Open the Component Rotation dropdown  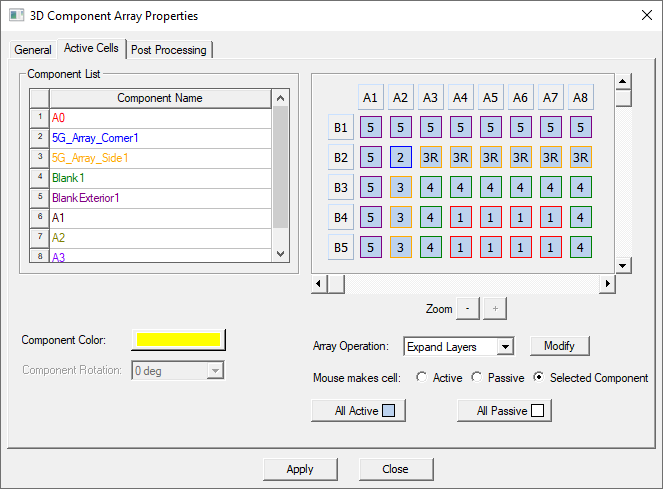(x=215, y=371)
